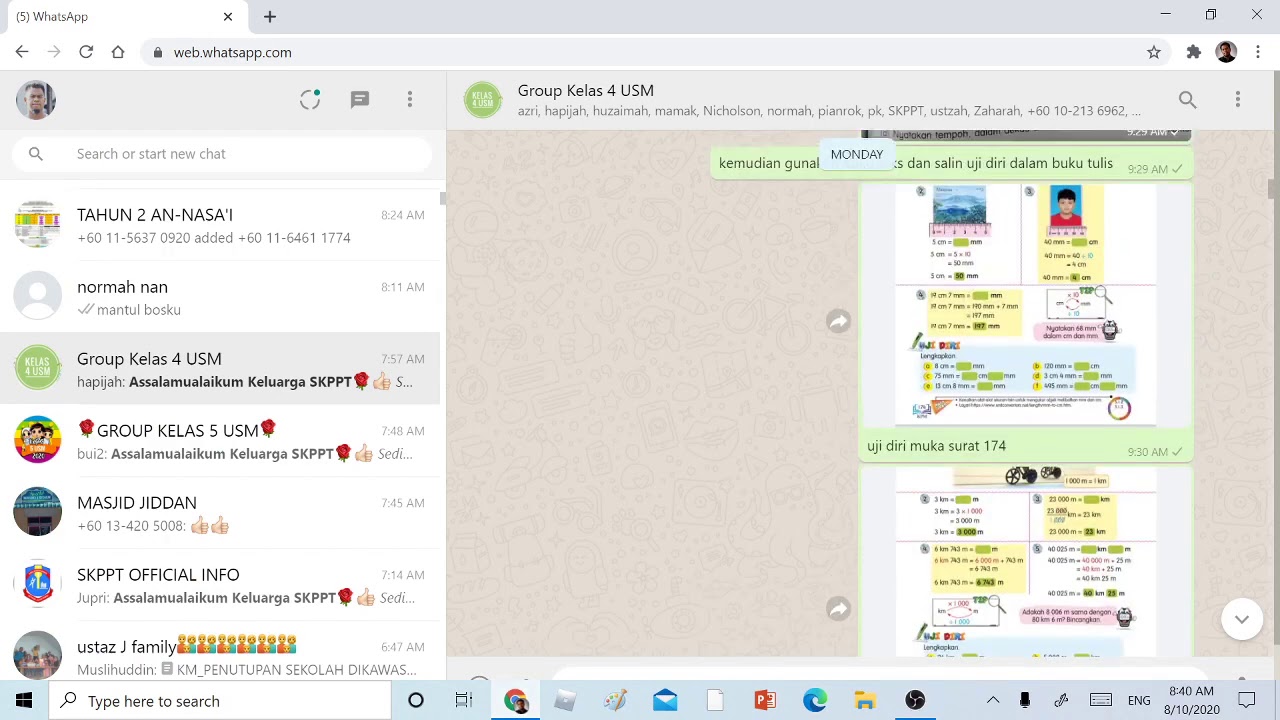Open Chrome from taskbar
1280x720 pixels.
click(515, 701)
